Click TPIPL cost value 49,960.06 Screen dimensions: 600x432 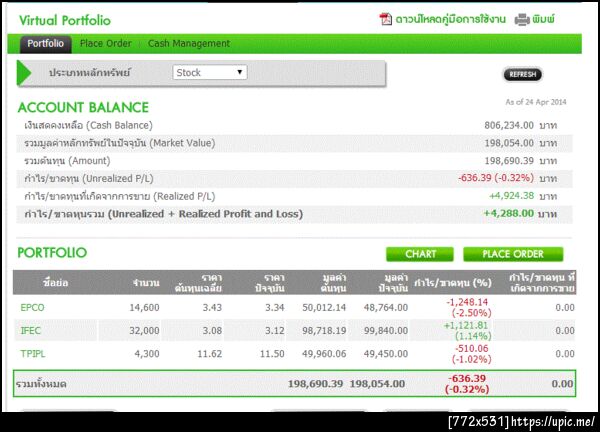pyautogui.click(x=324, y=354)
